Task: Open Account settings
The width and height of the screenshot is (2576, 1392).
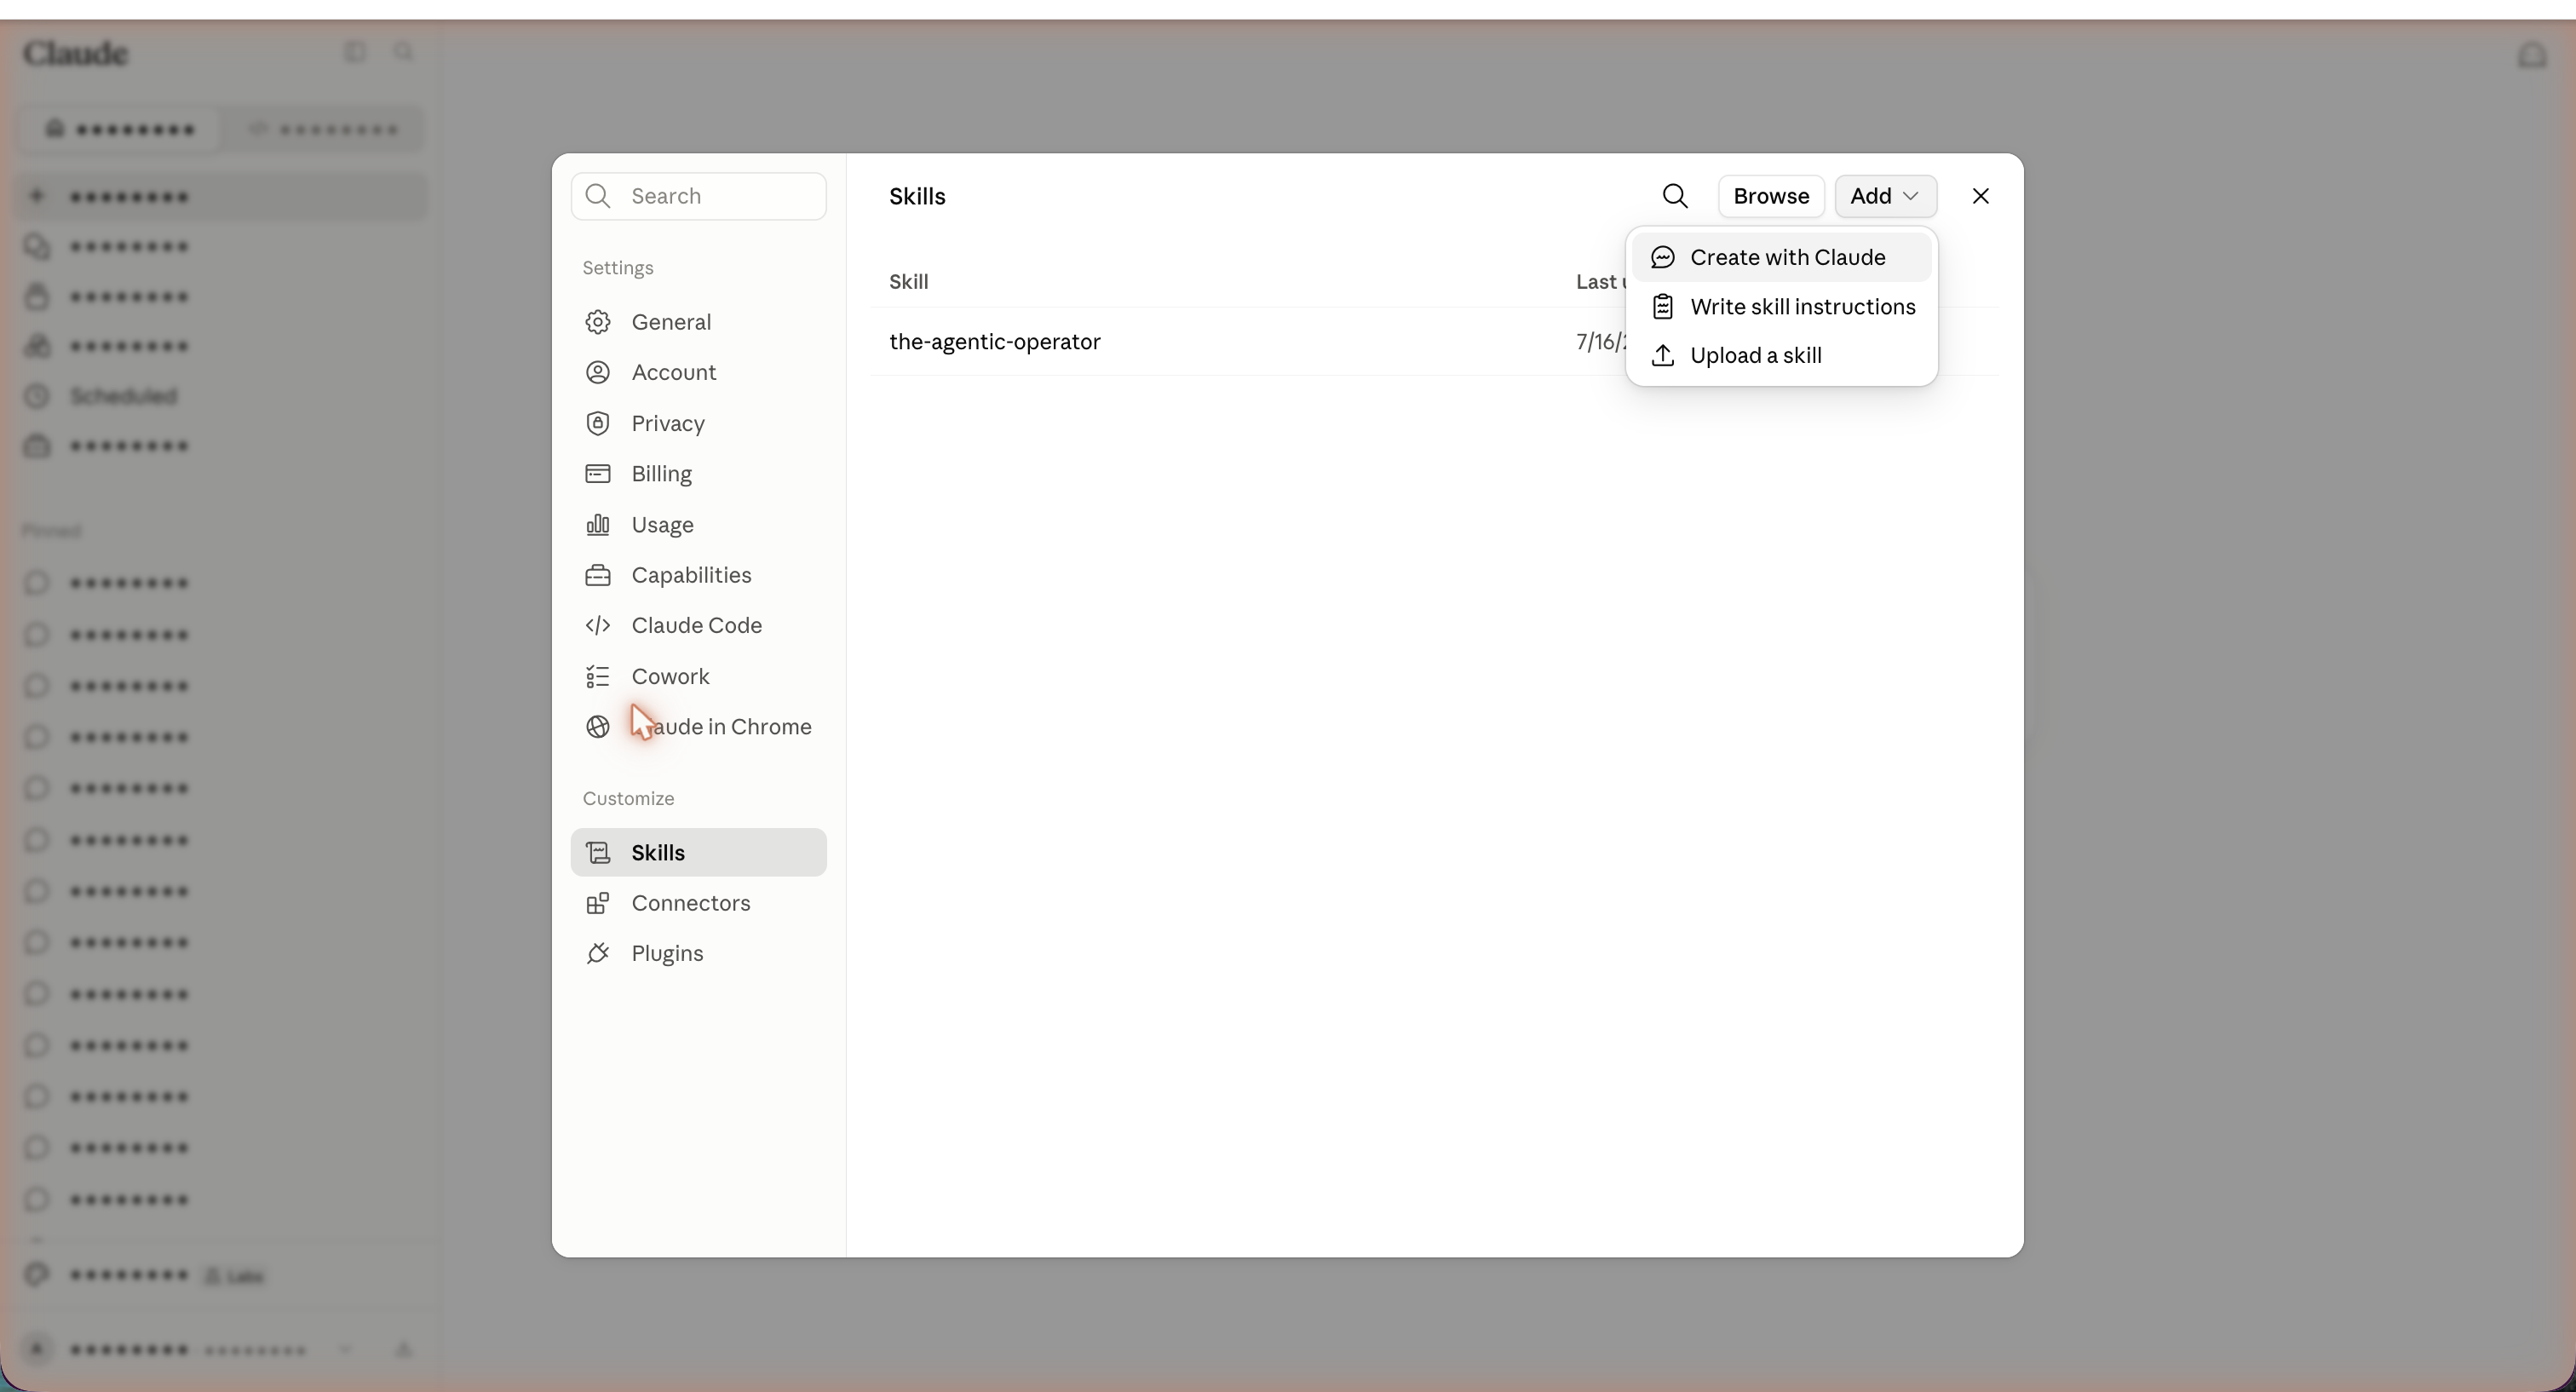Action: coord(698,372)
